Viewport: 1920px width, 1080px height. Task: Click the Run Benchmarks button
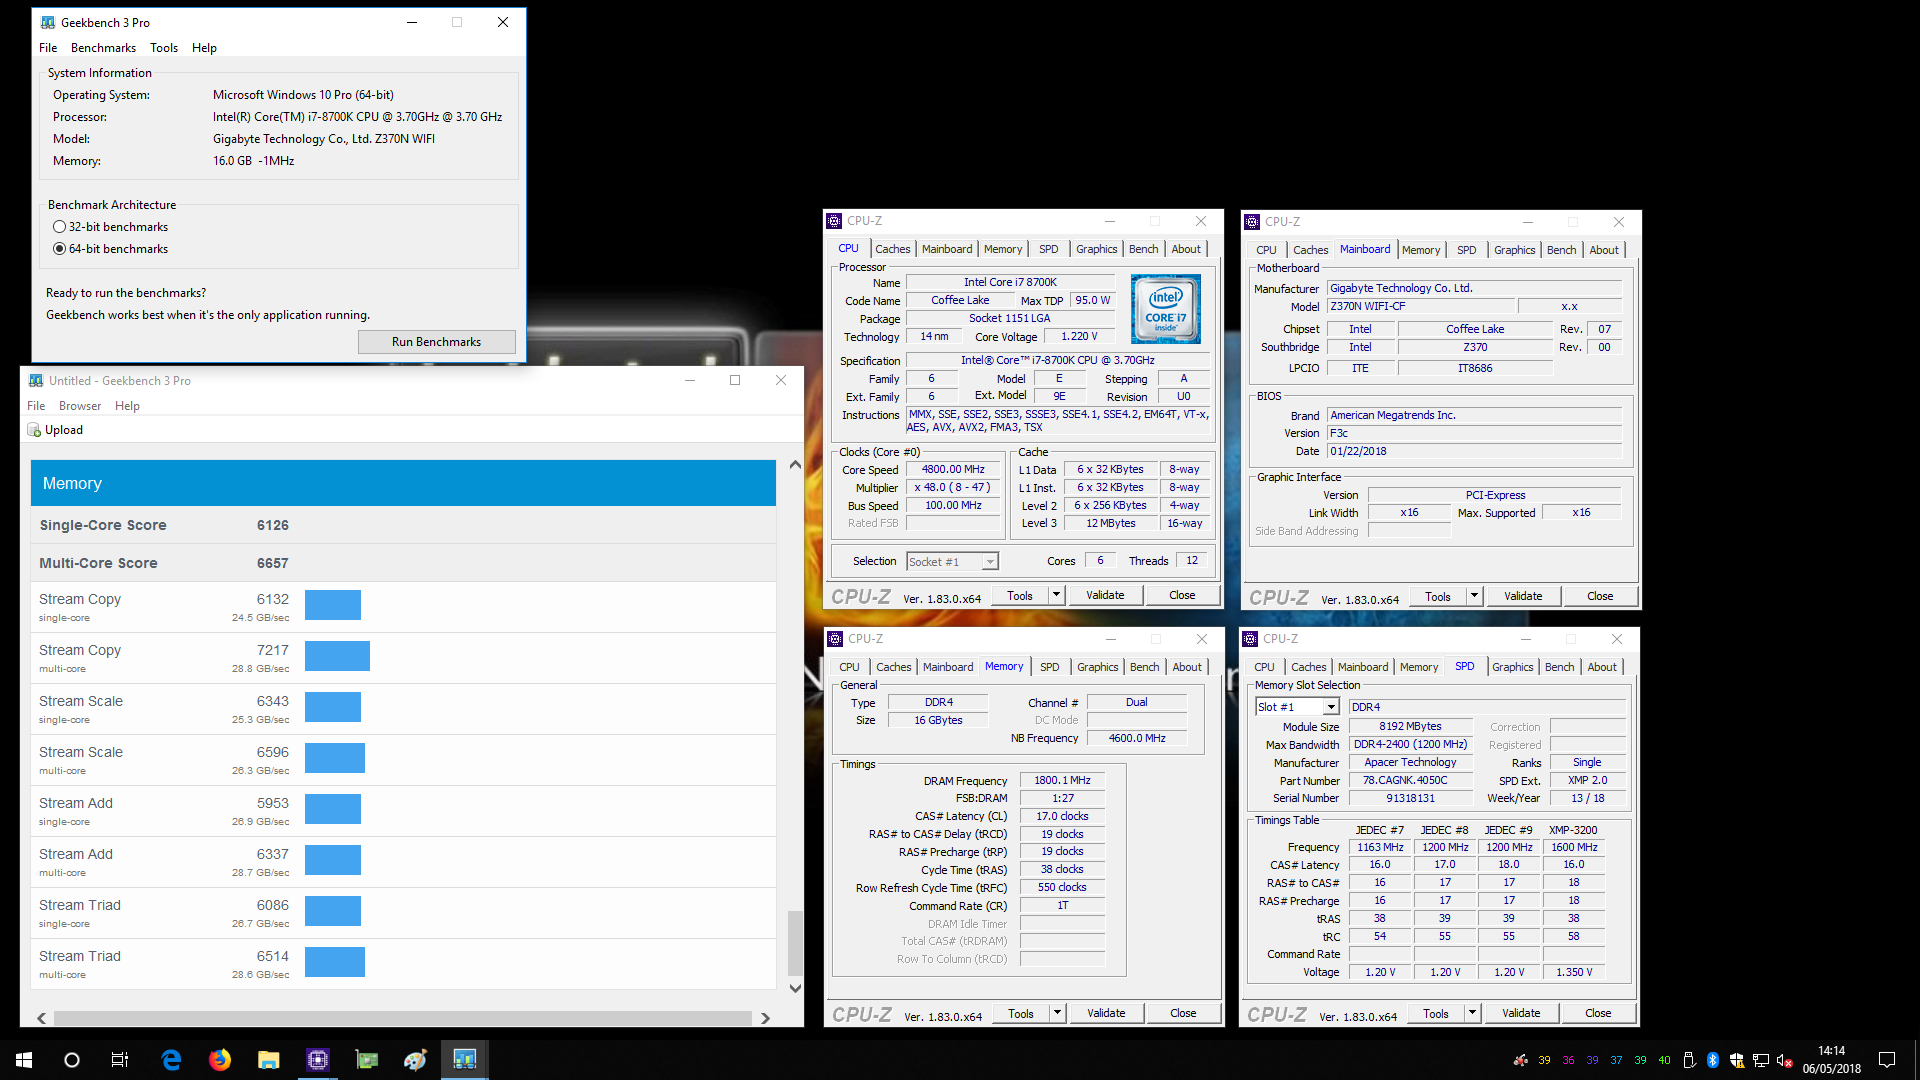click(436, 342)
